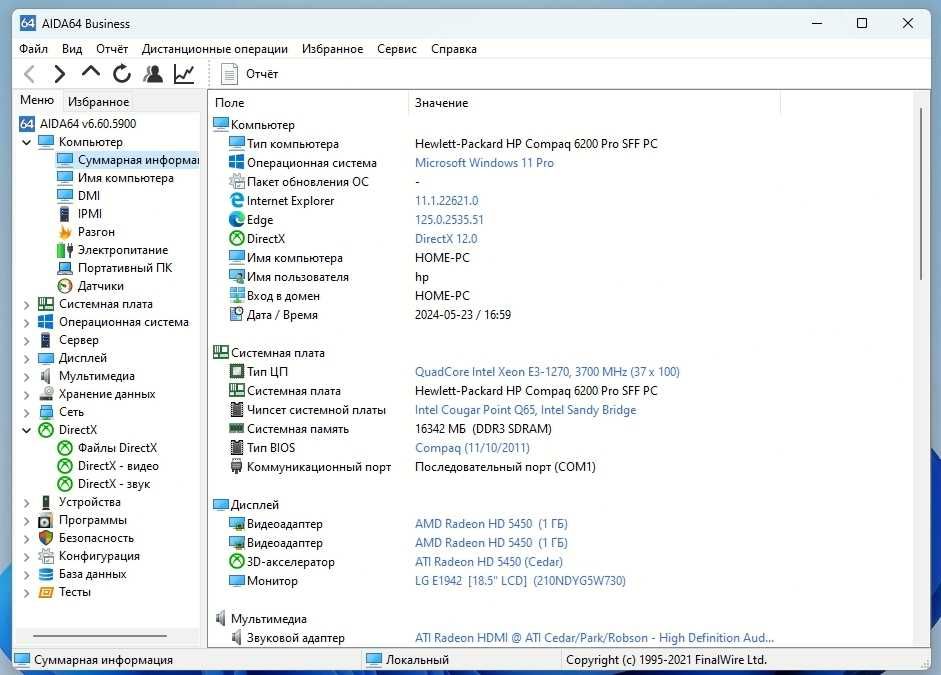The height and width of the screenshot is (675, 941).
Task: Click the Back navigation arrow
Action: 28,74
